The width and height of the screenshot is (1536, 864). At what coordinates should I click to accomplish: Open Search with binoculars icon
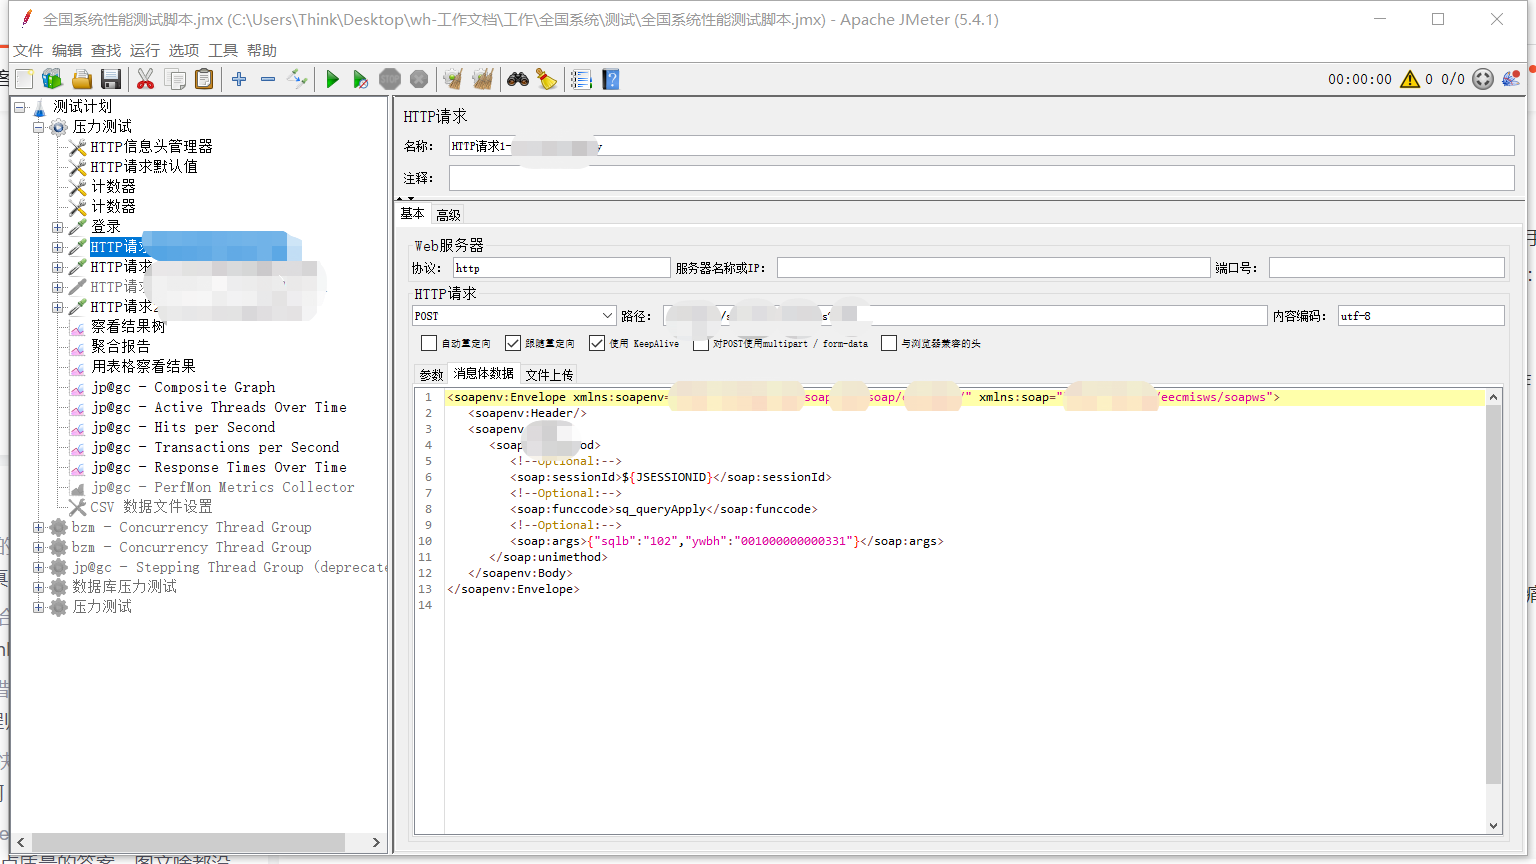point(518,79)
